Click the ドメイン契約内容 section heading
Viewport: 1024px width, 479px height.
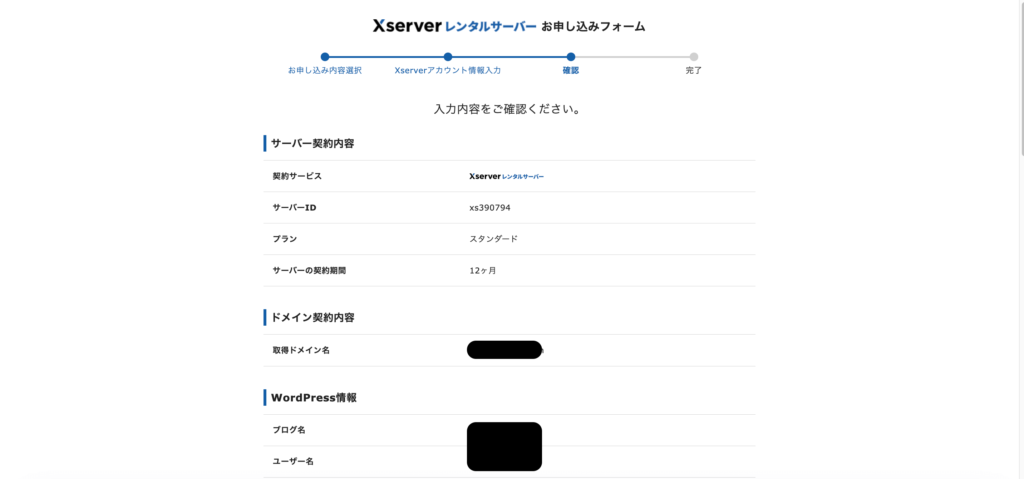click(x=313, y=318)
